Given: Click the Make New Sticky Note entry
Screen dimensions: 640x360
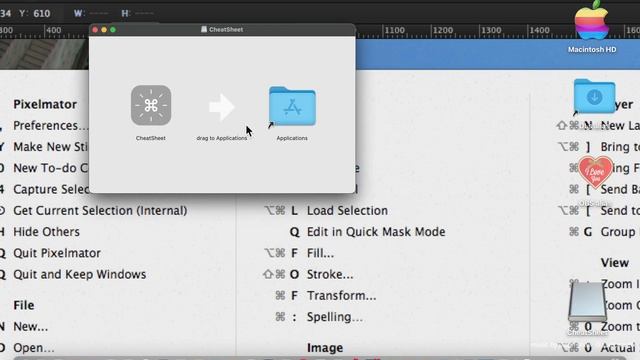Looking at the screenshot, I should coord(51,147).
